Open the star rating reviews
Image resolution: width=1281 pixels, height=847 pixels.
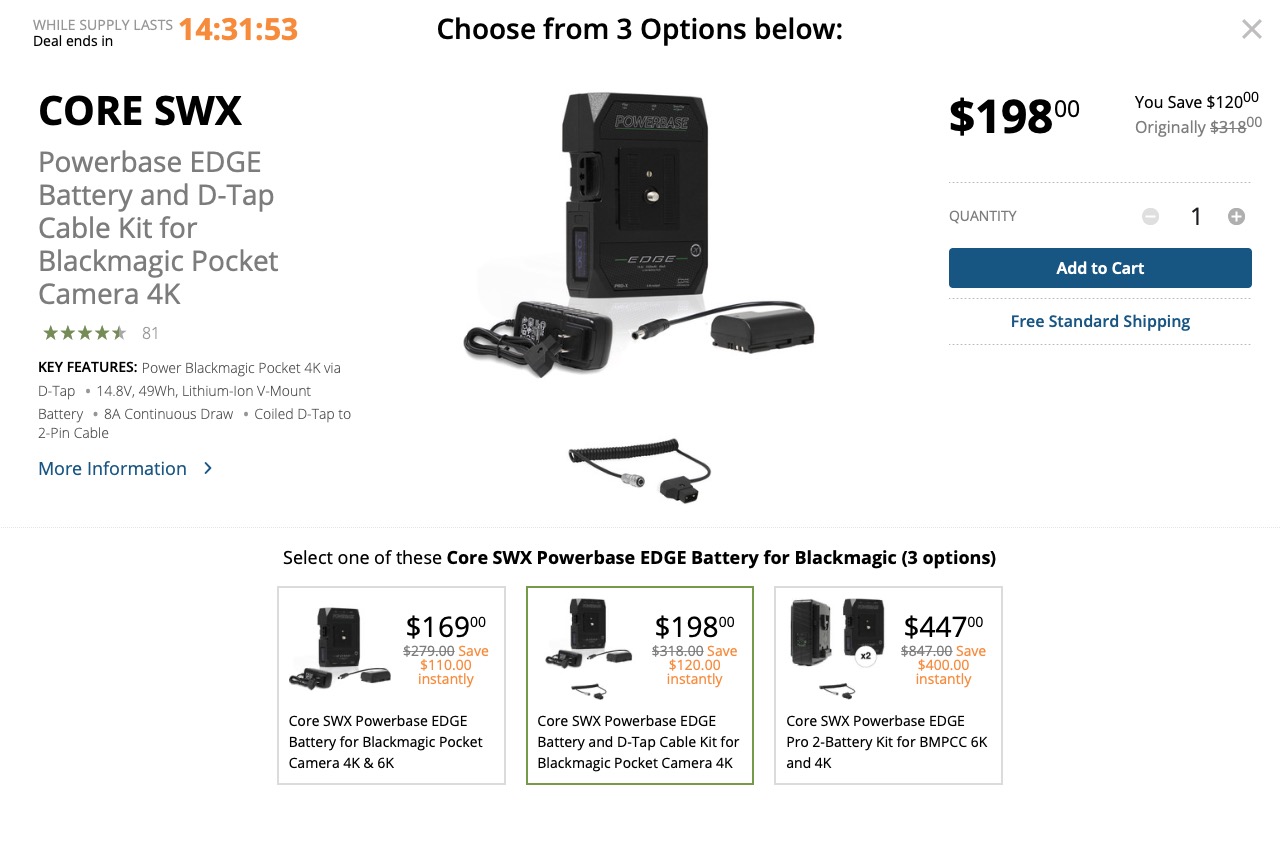pyautogui.click(x=84, y=333)
